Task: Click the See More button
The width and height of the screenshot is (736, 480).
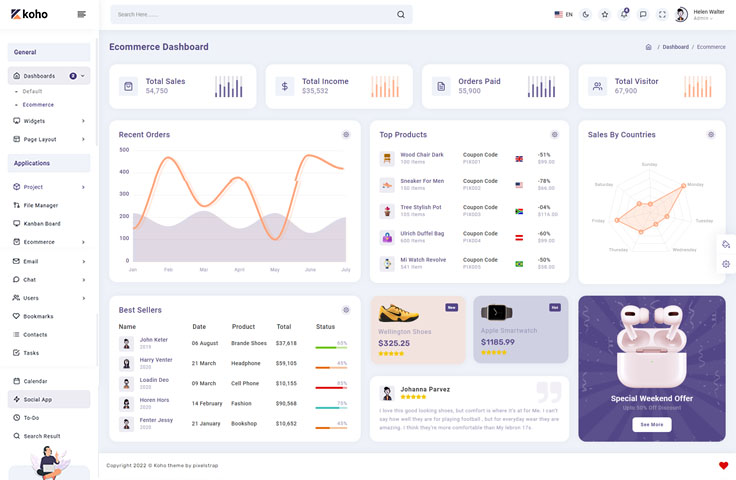Action: pos(651,424)
